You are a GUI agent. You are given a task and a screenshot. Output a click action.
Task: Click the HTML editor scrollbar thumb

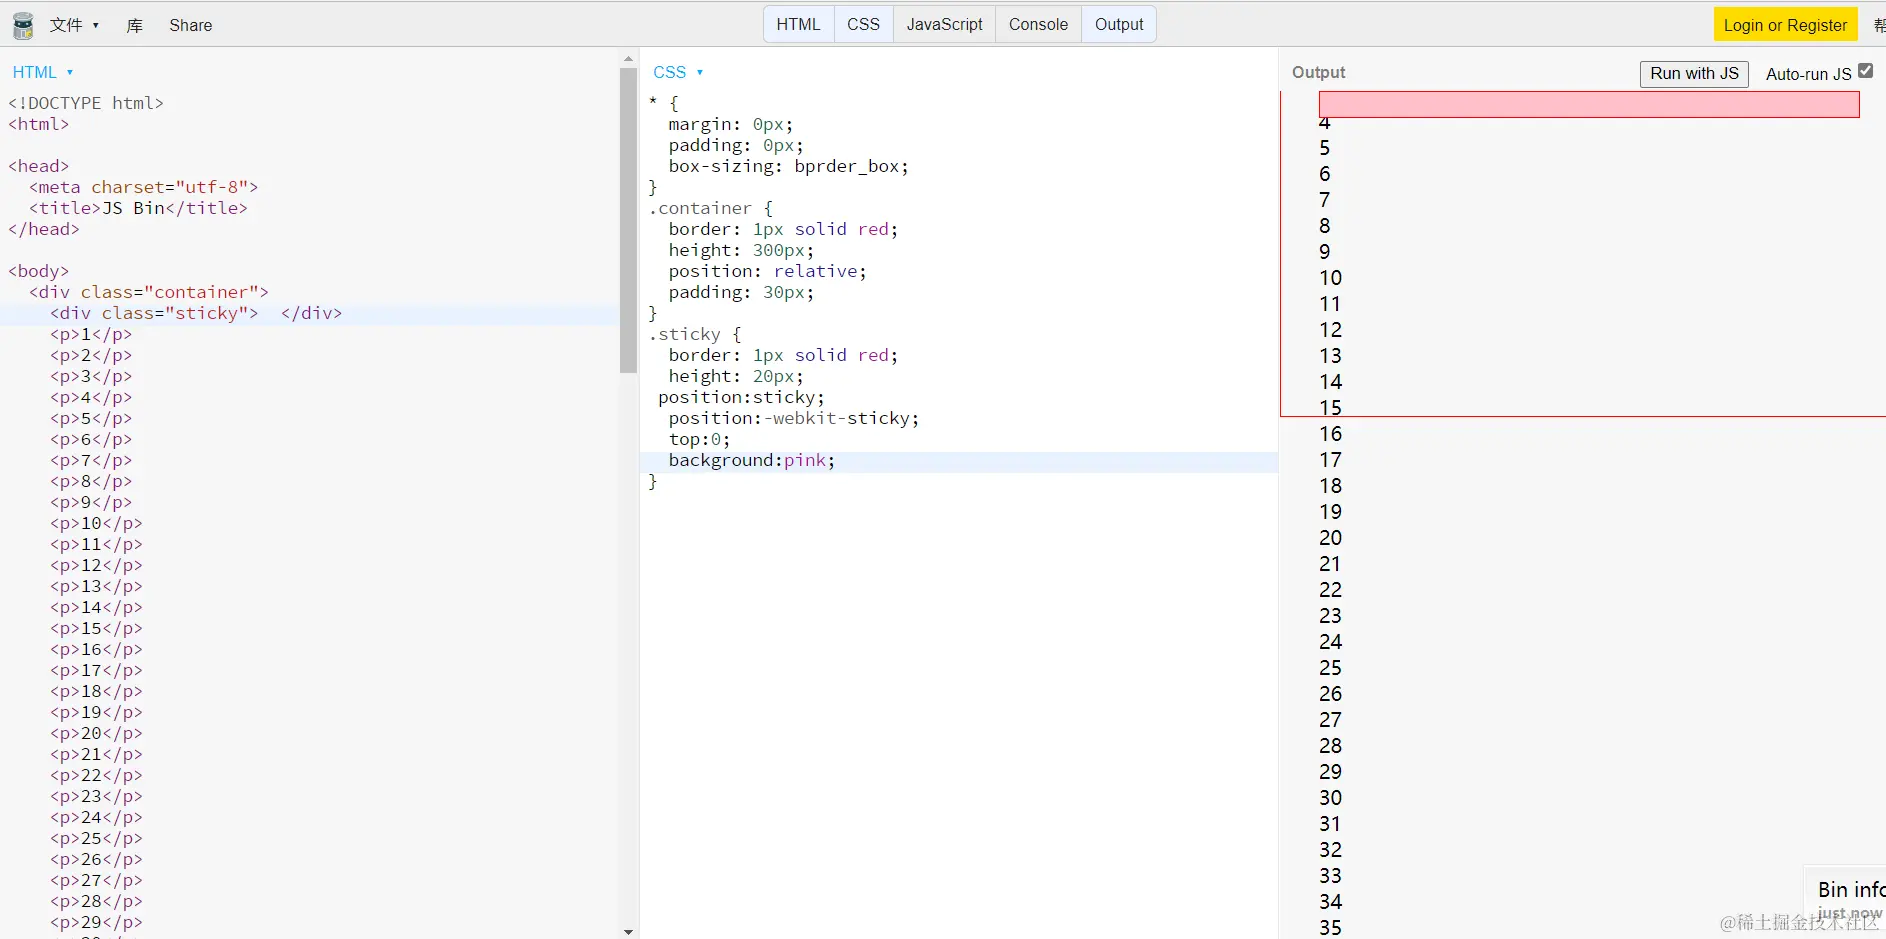tap(628, 220)
